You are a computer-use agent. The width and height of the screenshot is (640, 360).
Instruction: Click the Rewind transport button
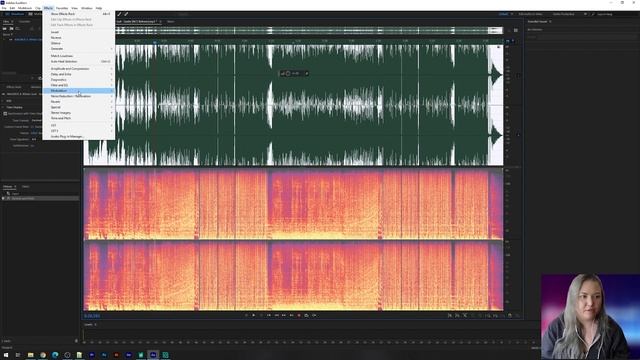pos(276,315)
